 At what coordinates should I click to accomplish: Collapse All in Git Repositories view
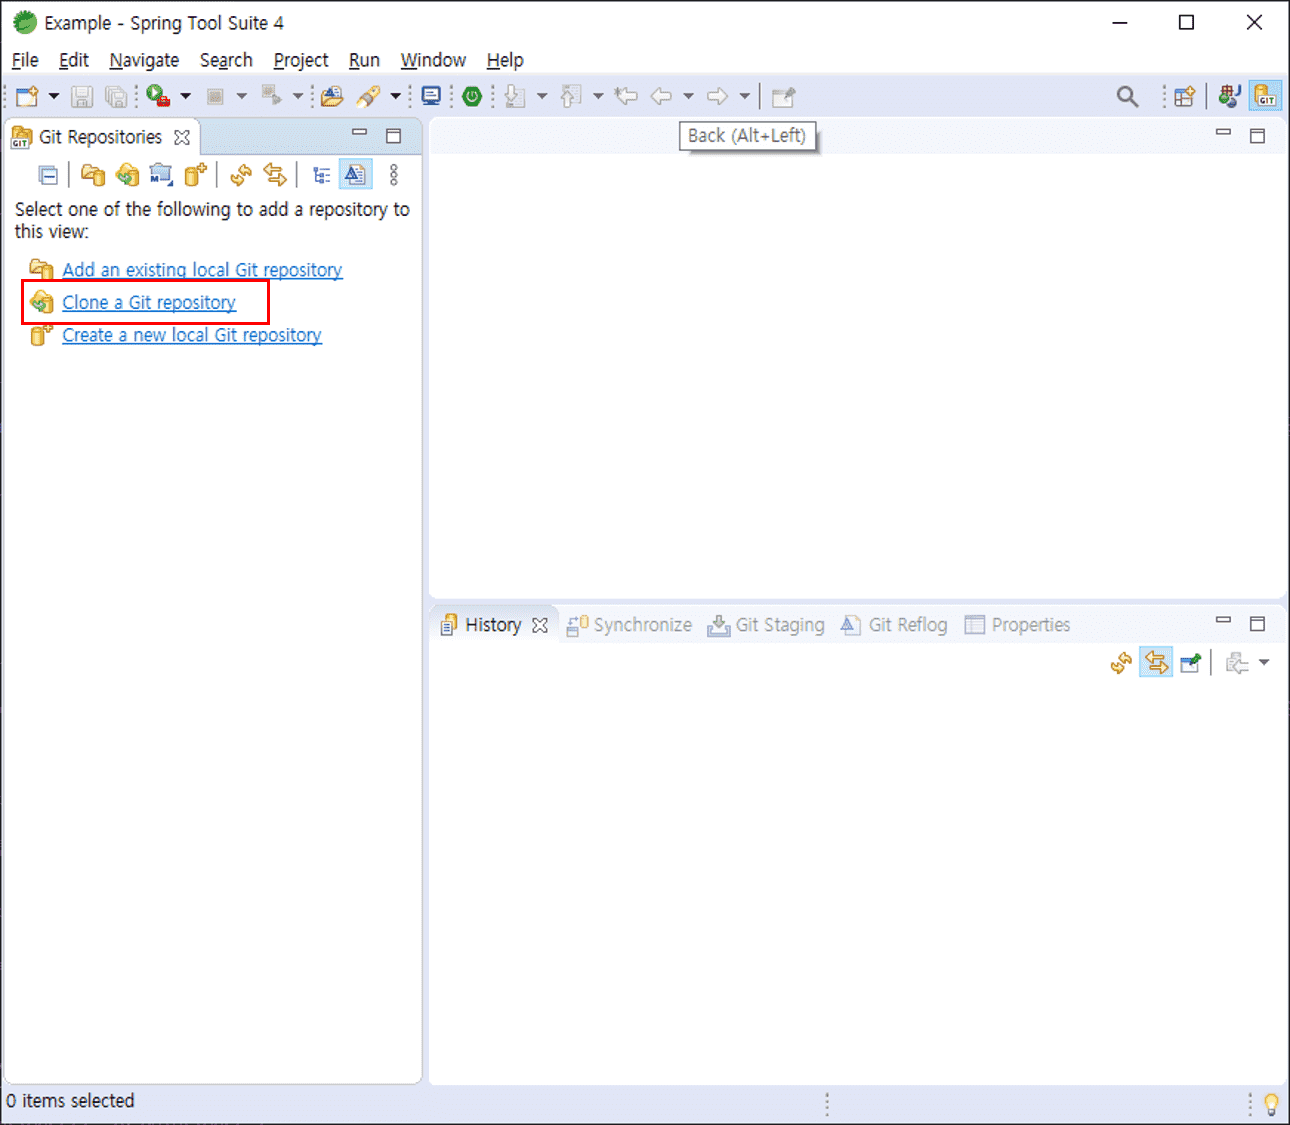pos(48,175)
